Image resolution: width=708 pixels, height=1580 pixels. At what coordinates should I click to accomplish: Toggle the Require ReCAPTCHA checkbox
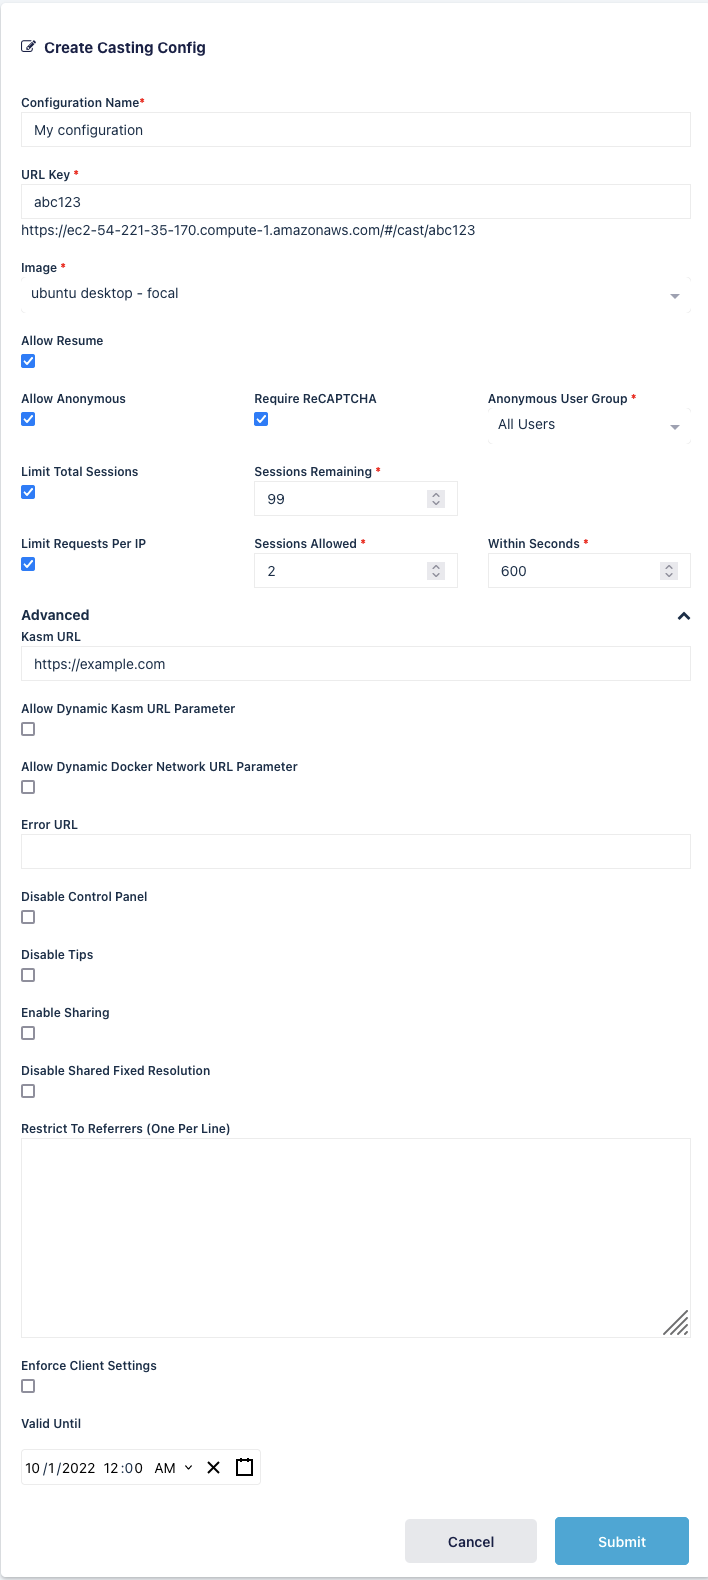tap(261, 419)
